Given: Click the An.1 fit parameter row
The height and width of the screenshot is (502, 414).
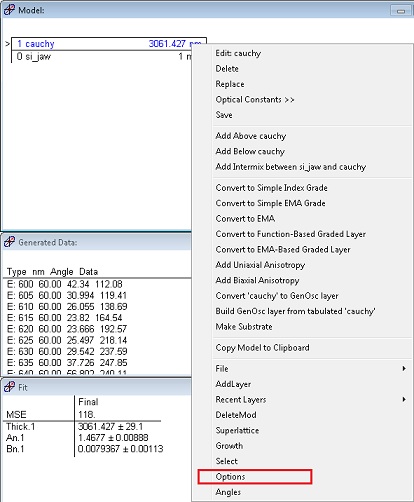Looking at the screenshot, I should coord(77,438).
